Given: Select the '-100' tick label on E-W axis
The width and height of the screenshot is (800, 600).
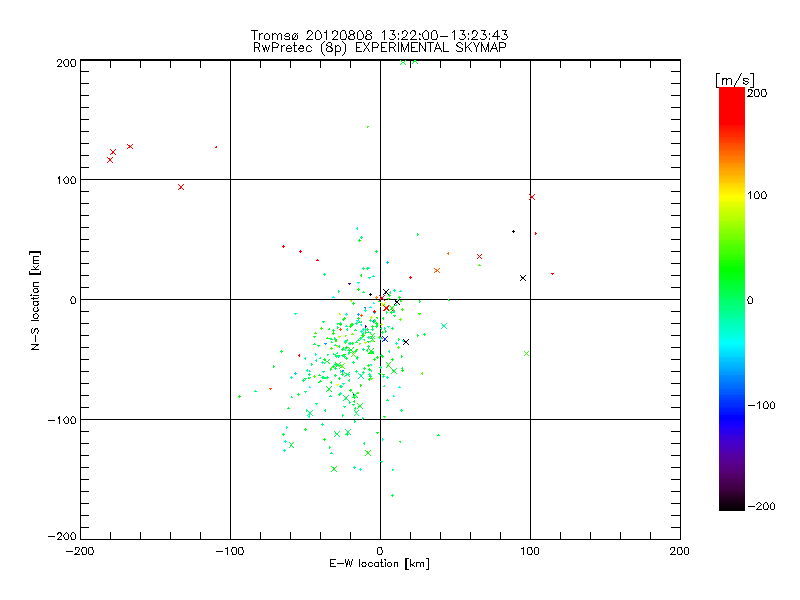Looking at the screenshot, I should (230, 551).
